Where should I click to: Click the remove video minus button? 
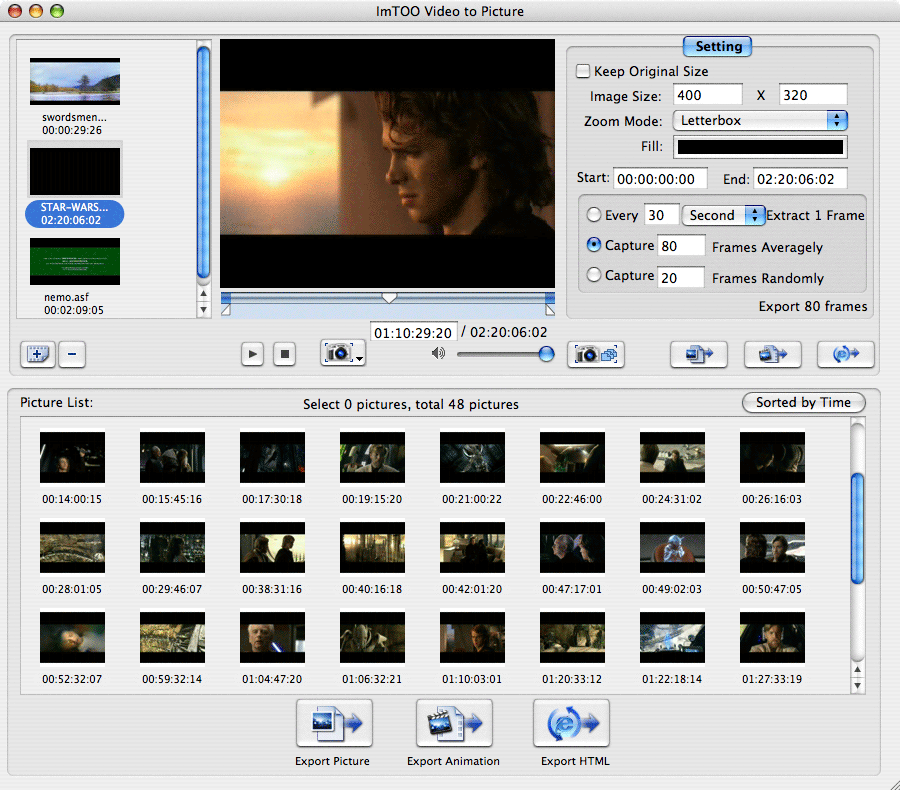72,354
